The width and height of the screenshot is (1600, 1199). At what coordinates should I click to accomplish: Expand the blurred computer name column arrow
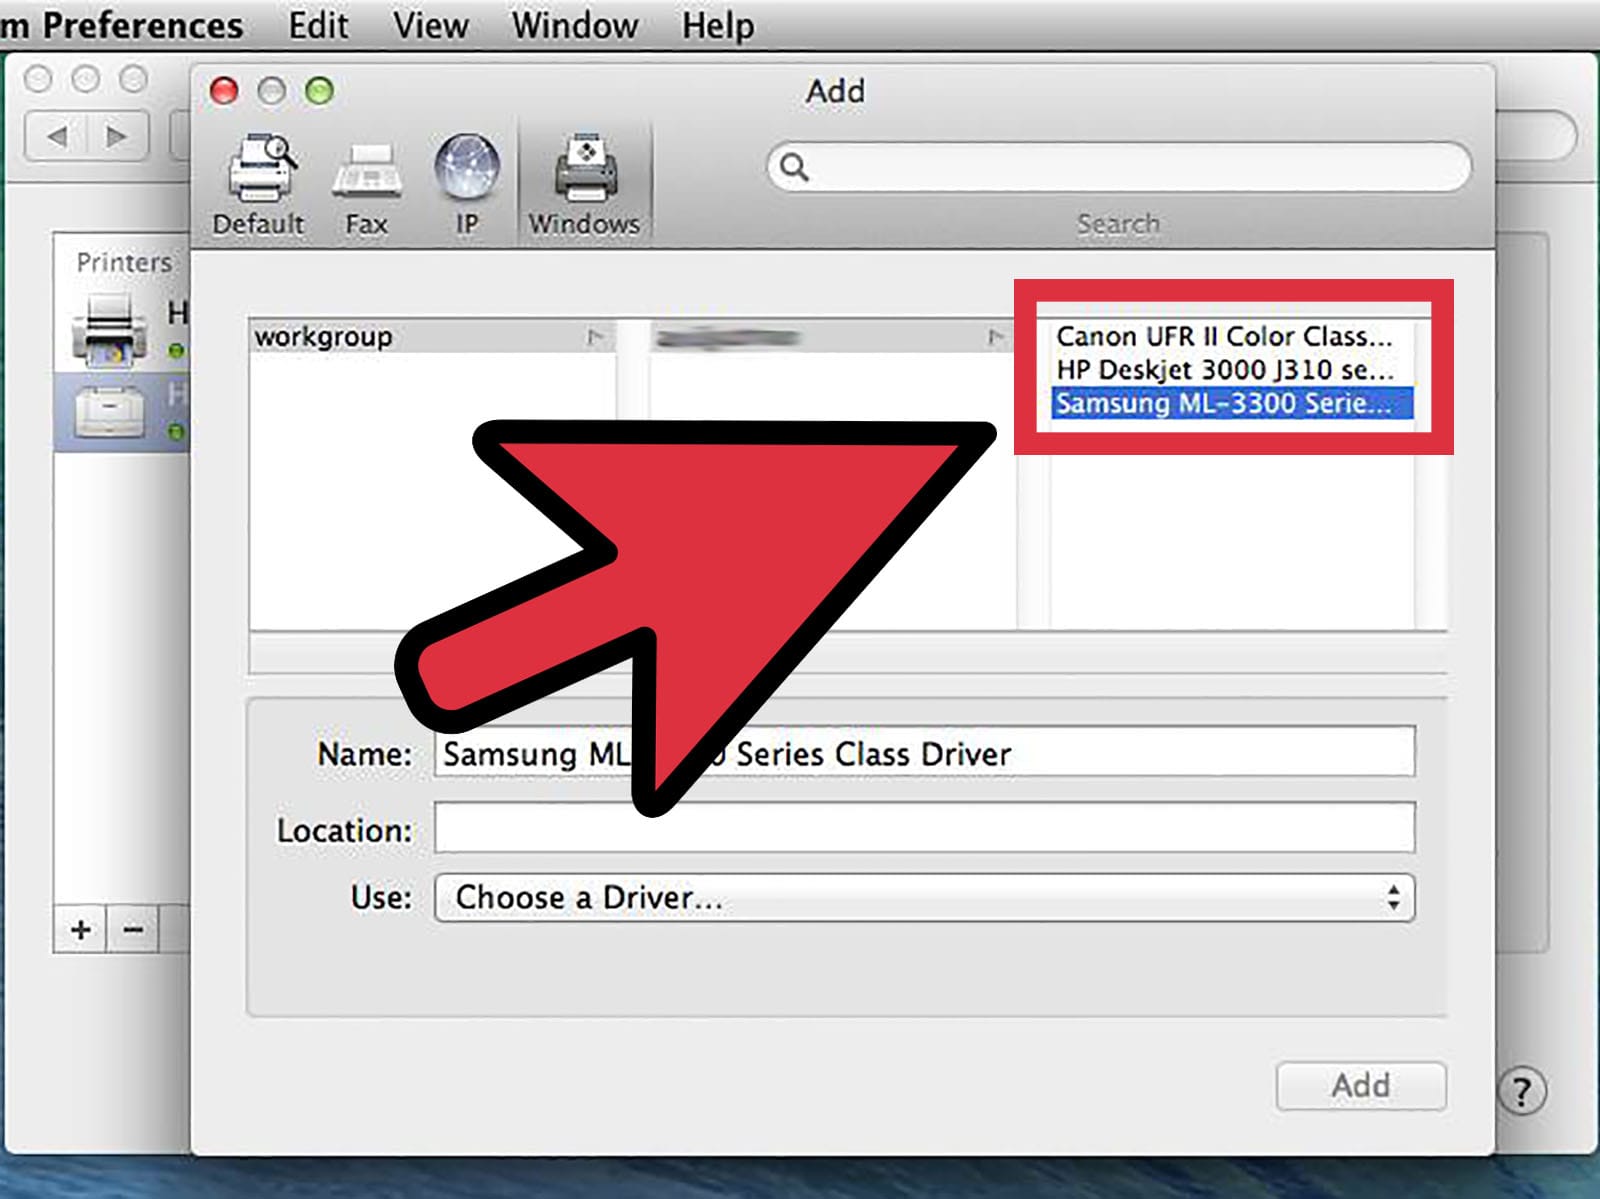pos(996,337)
